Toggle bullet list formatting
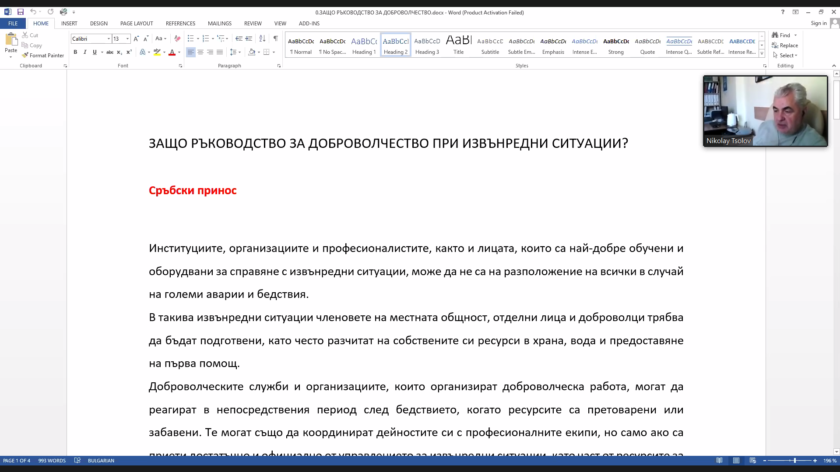 191,39
